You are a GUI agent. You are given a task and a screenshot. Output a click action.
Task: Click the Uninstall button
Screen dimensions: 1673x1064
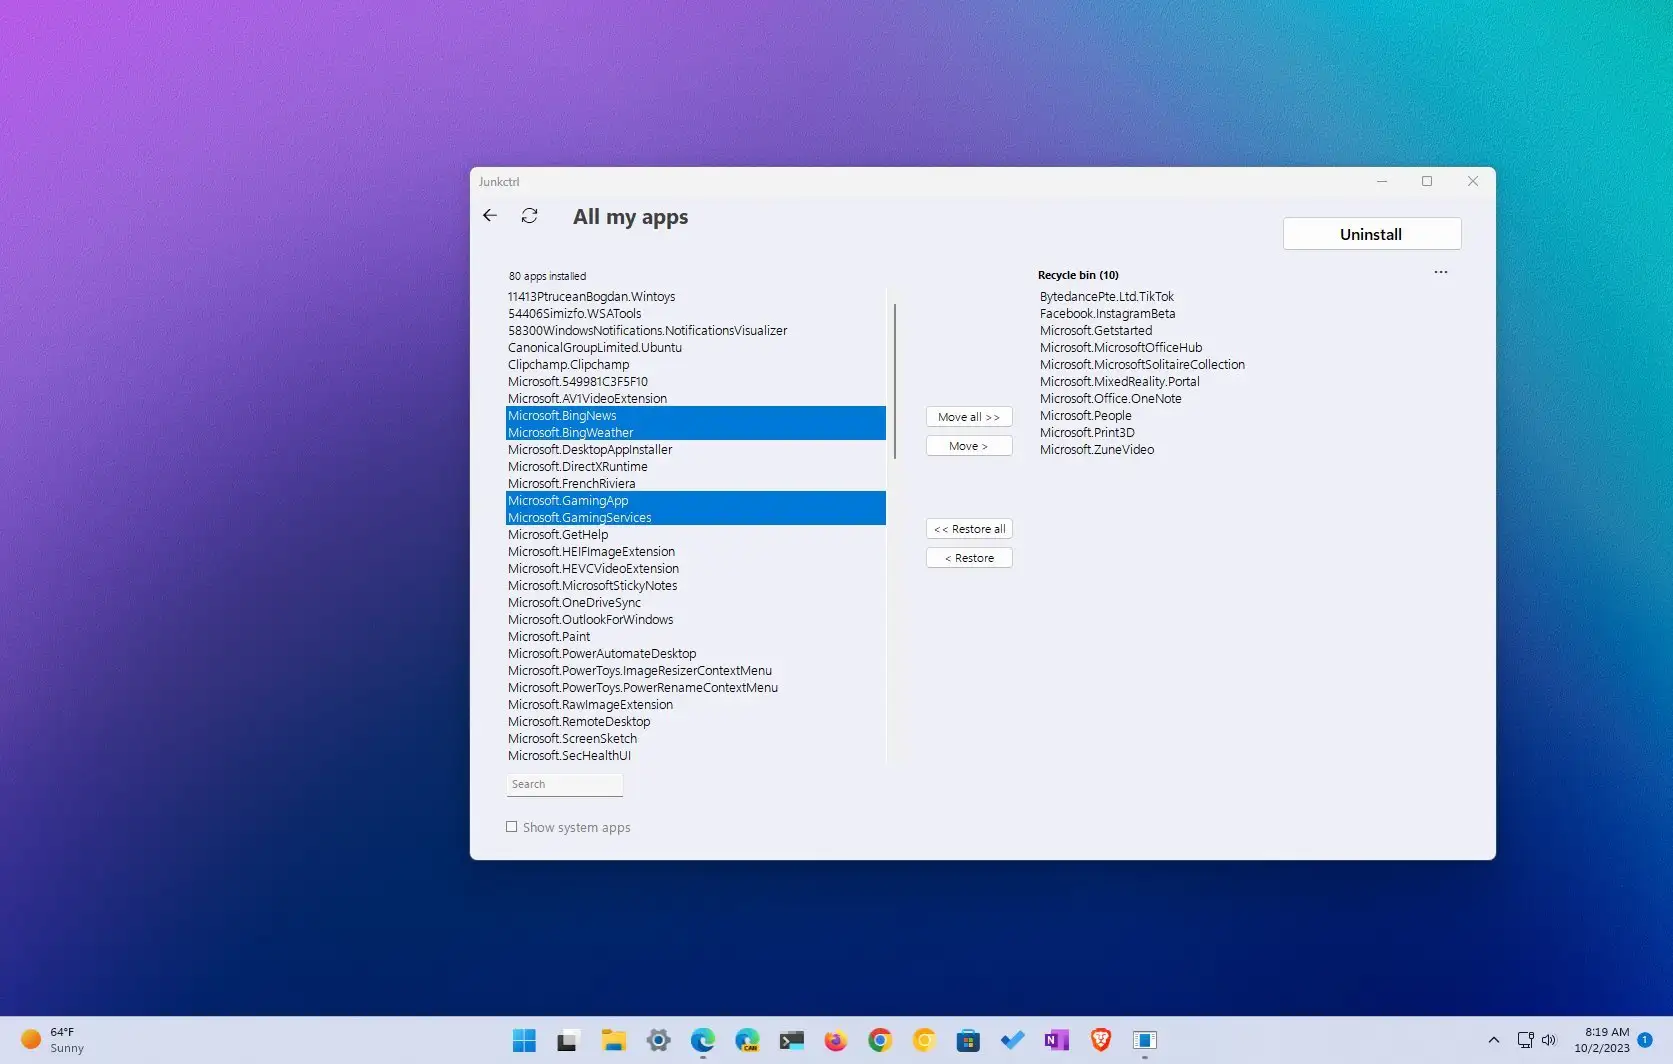click(x=1371, y=233)
